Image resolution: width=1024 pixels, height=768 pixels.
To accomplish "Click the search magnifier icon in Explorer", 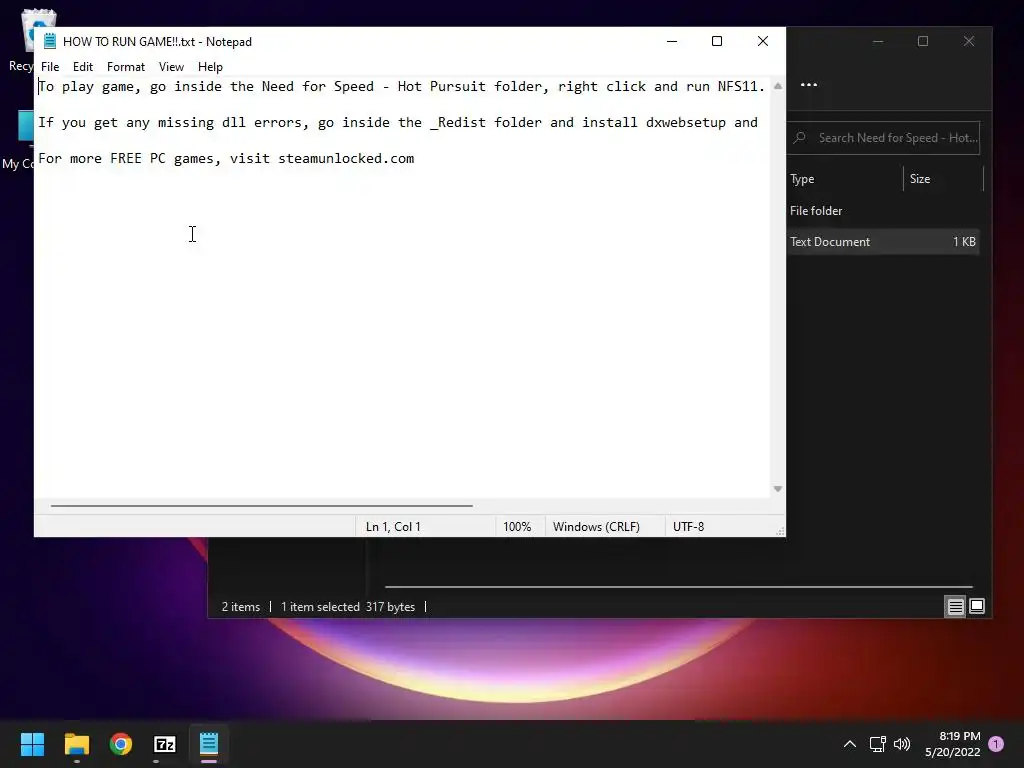I will (x=799, y=138).
